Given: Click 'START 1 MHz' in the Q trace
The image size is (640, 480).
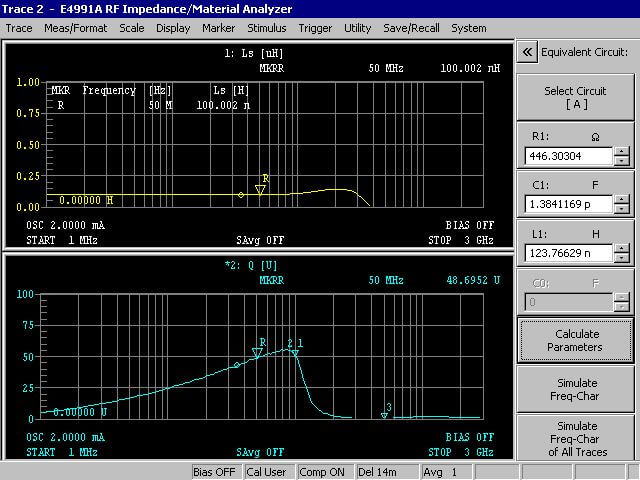Looking at the screenshot, I should click(x=62, y=452).
